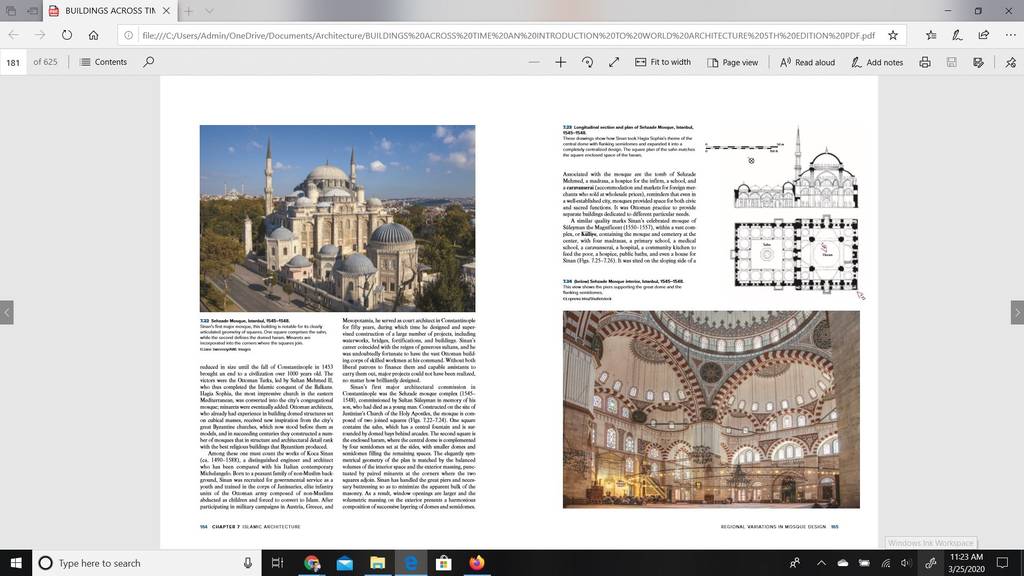Image resolution: width=1024 pixels, height=576 pixels.
Task: Enter full screen view
Action: click(614, 62)
